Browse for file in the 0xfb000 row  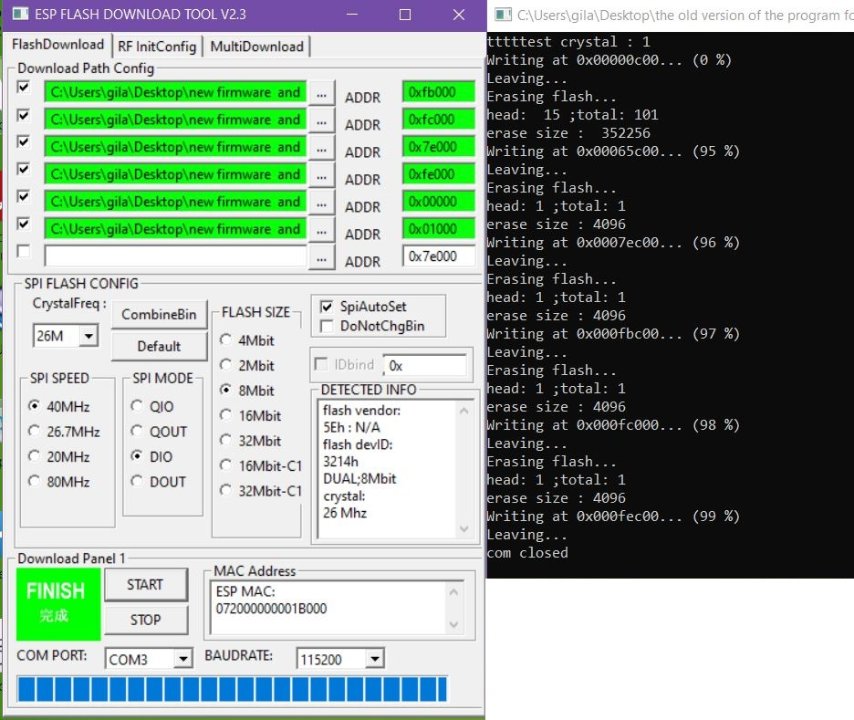(x=321, y=94)
